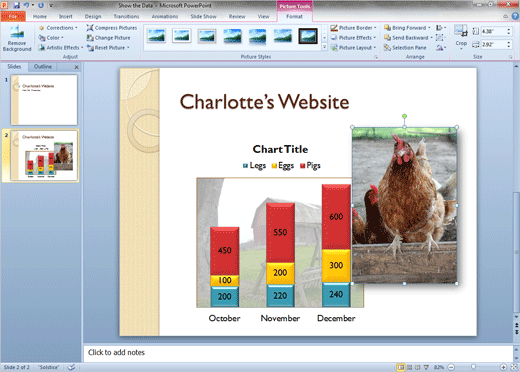The height and width of the screenshot is (372, 520).
Task: Click Compress Pictures icon
Action: [89, 28]
